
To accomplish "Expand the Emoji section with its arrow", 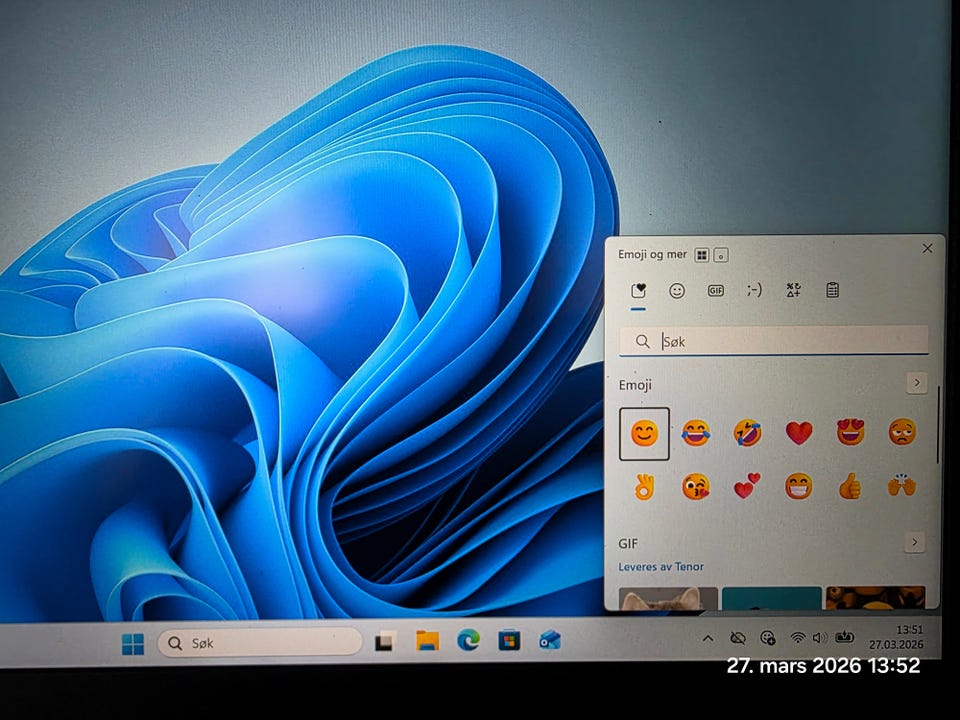I will click(x=917, y=383).
